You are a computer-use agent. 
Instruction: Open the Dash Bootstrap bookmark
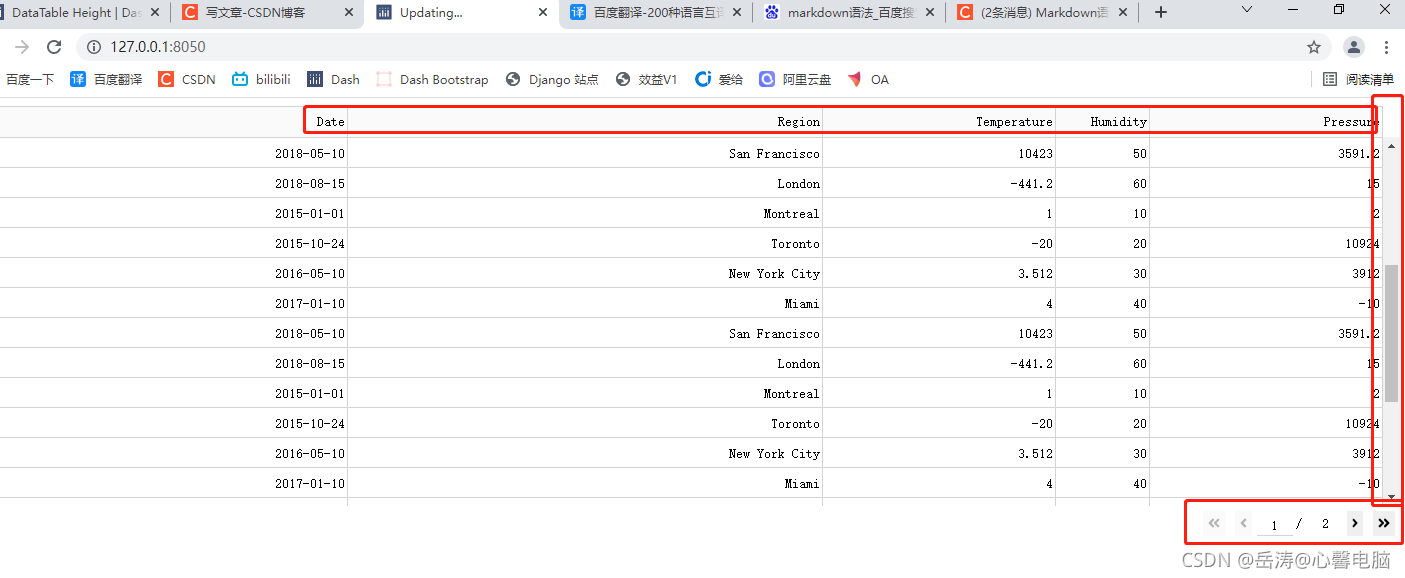432,79
